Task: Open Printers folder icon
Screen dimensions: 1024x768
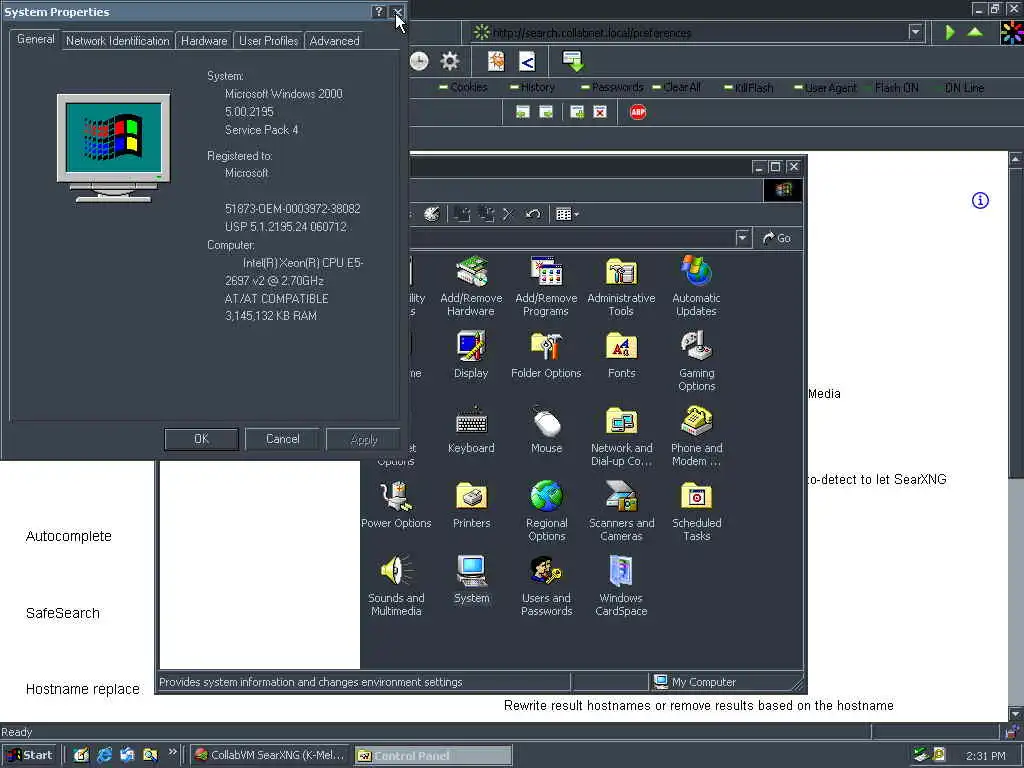Action: 471,504
